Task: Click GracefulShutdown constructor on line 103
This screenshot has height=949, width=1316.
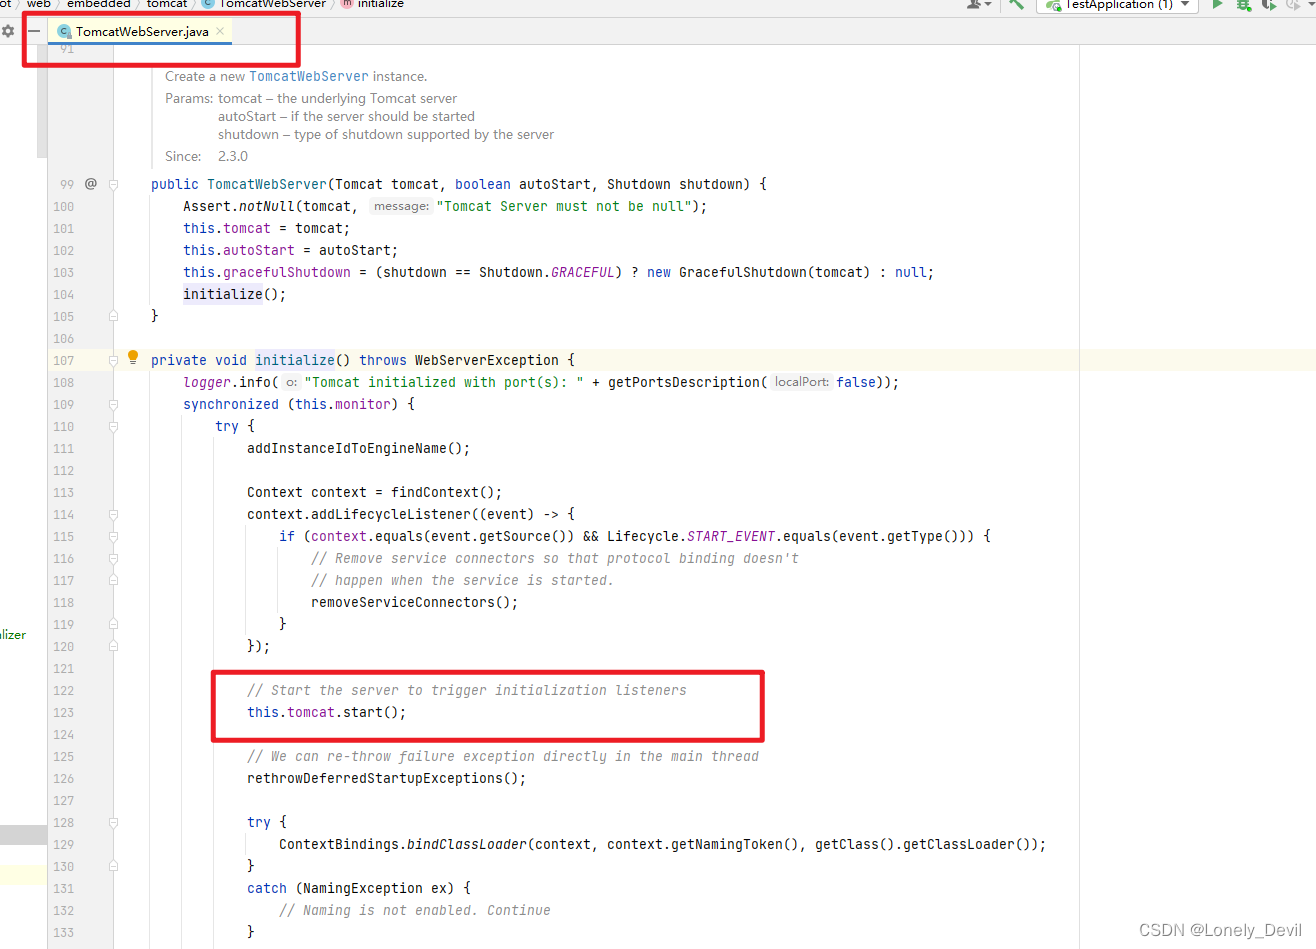Action: (x=743, y=272)
